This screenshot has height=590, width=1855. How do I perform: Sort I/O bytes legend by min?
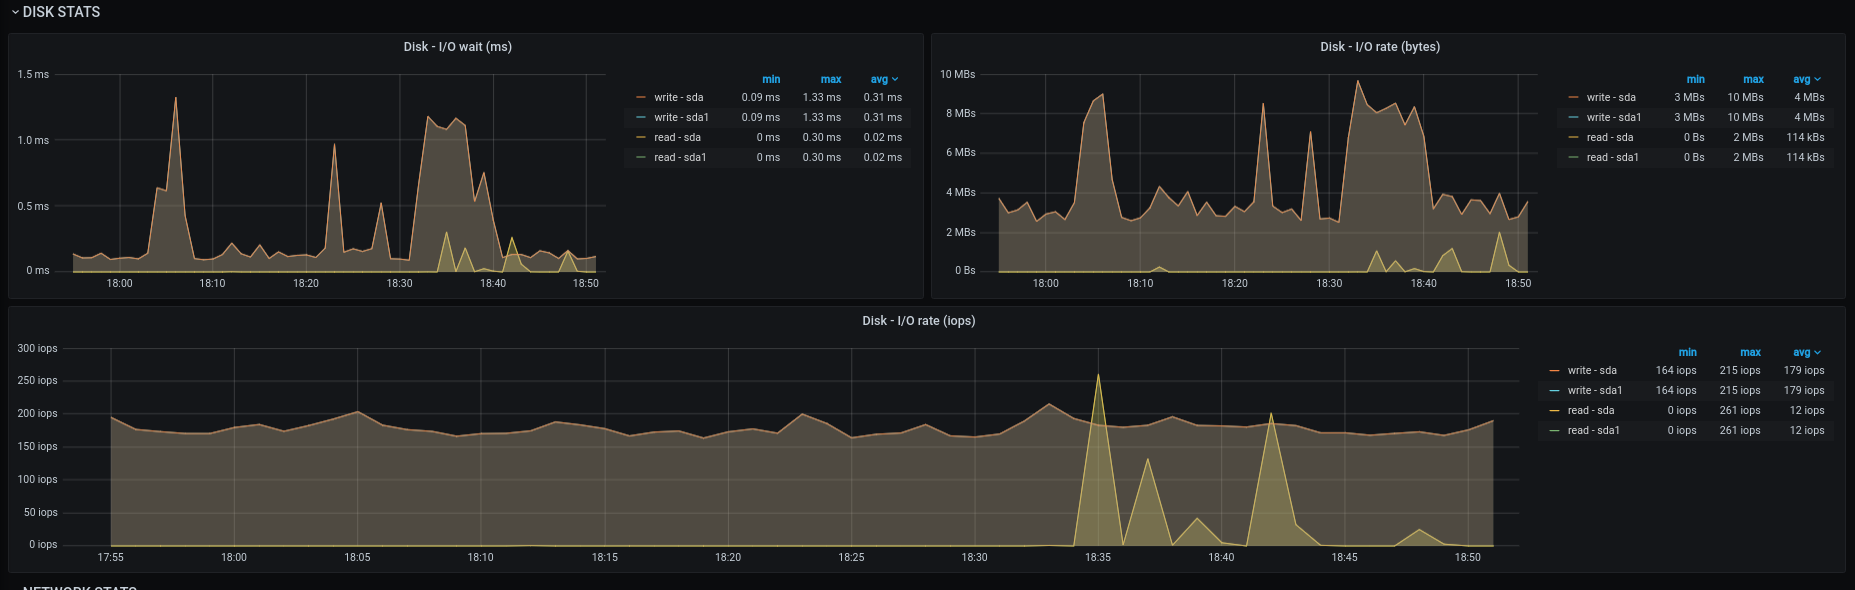click(1695, 79)
